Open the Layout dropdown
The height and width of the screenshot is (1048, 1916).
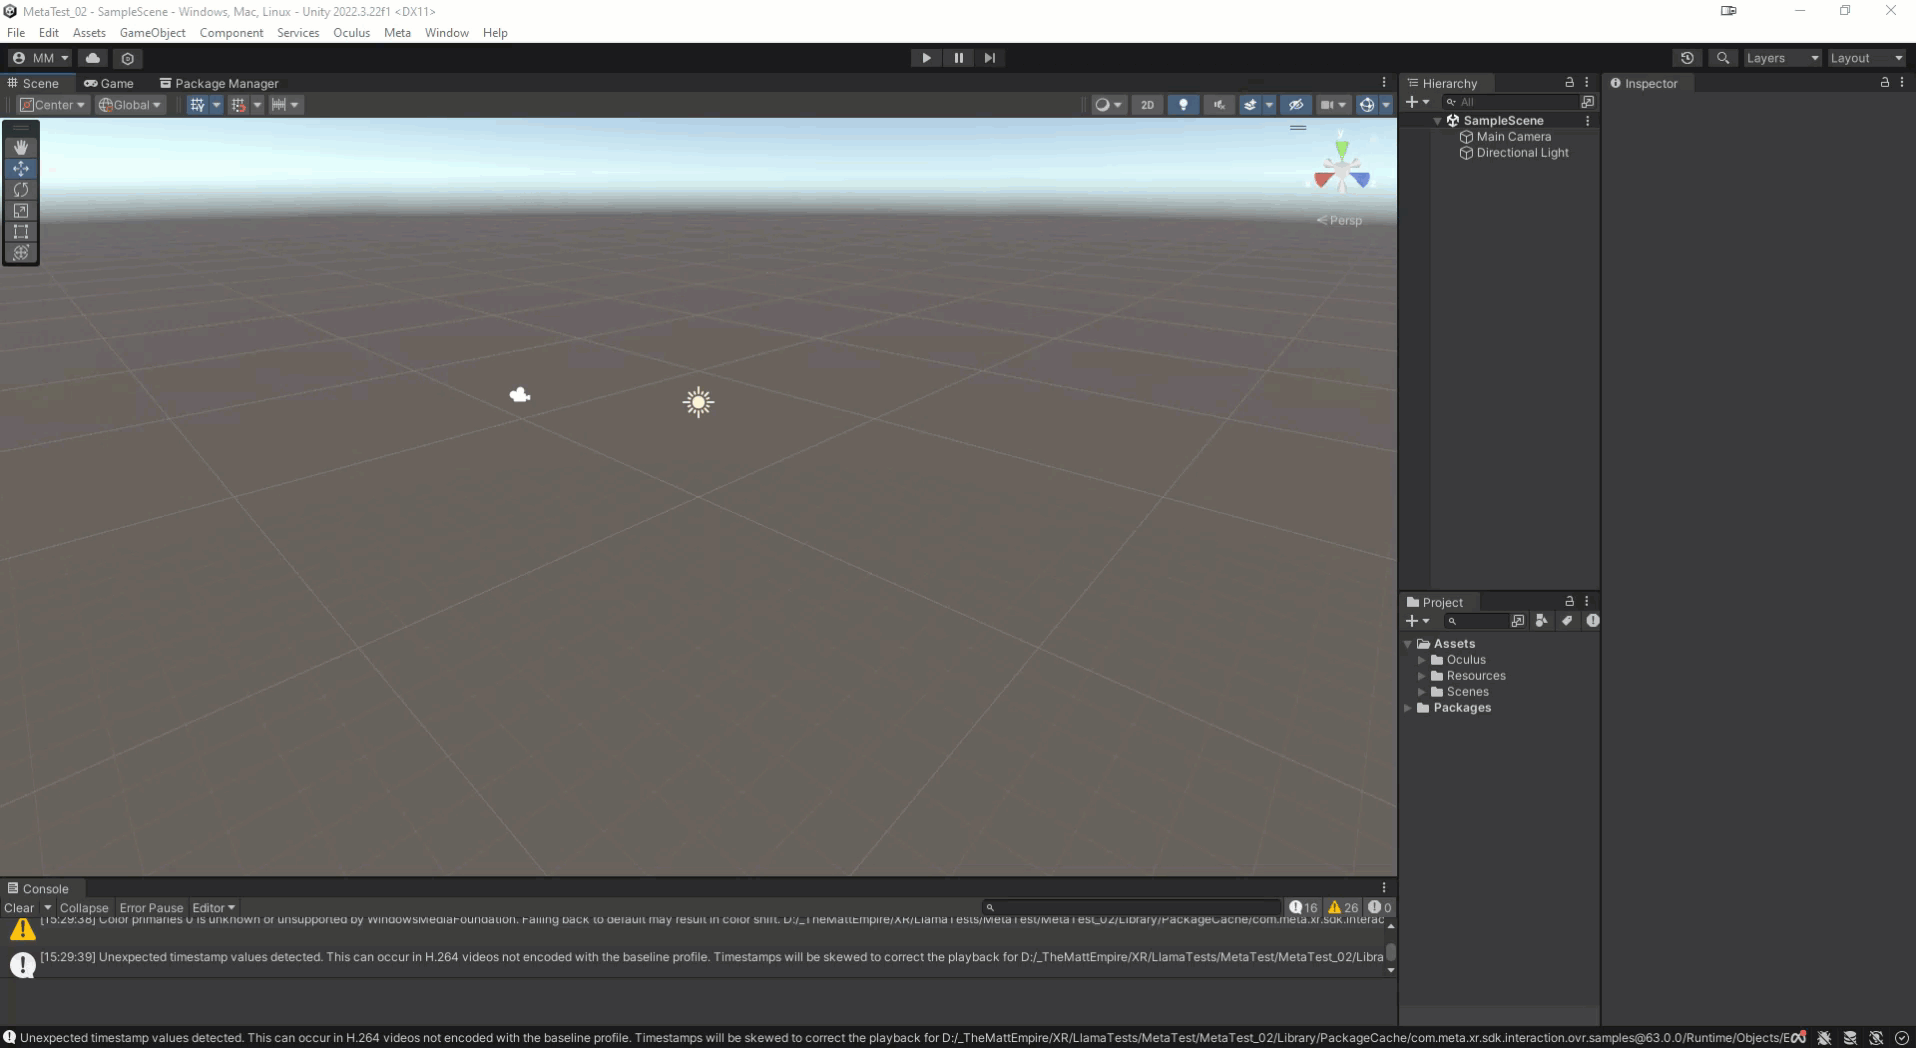[x=1866, y=58]
